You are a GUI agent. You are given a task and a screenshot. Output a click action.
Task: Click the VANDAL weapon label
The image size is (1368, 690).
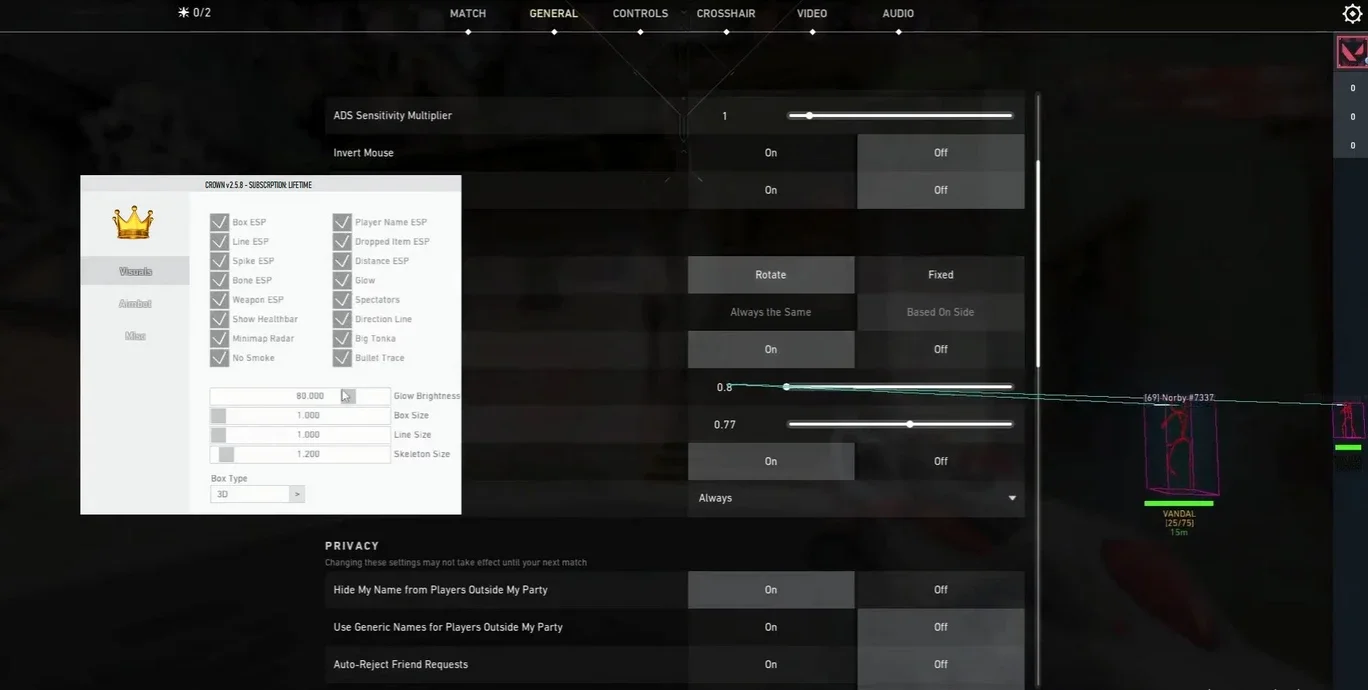1179,513
